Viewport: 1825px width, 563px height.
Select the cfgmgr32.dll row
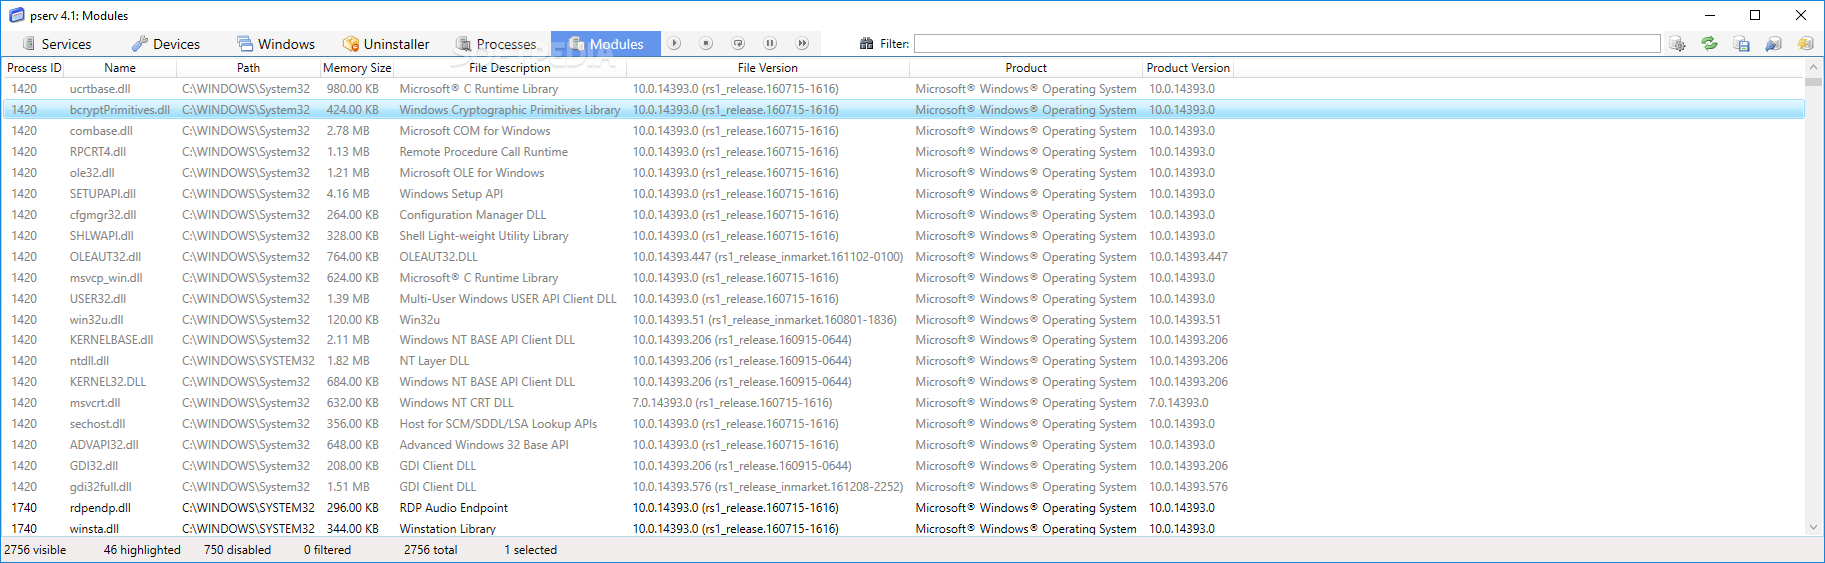click(x=904, y=215)
